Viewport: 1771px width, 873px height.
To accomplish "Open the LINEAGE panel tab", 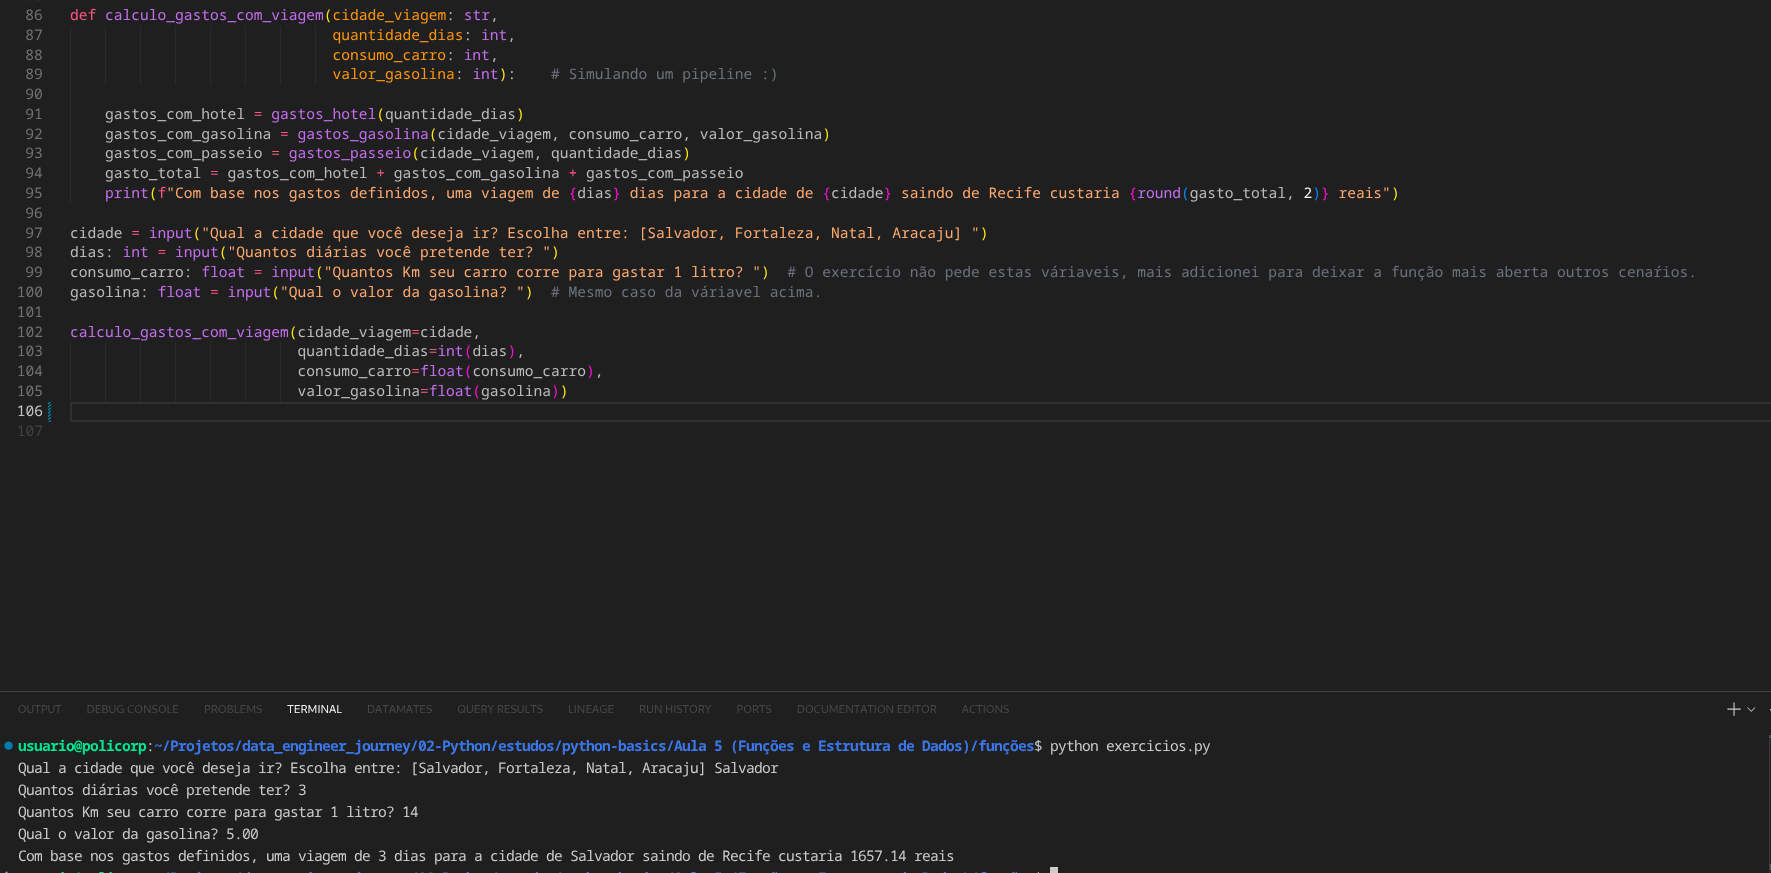I will 591,709.
